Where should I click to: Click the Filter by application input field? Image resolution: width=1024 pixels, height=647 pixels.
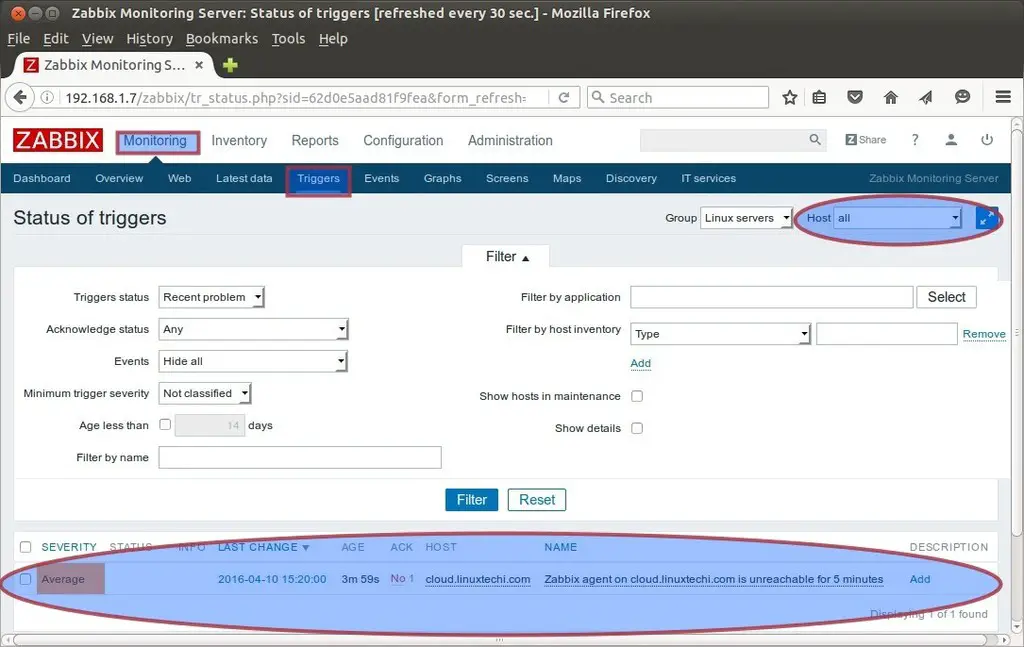tap(771, 297)
